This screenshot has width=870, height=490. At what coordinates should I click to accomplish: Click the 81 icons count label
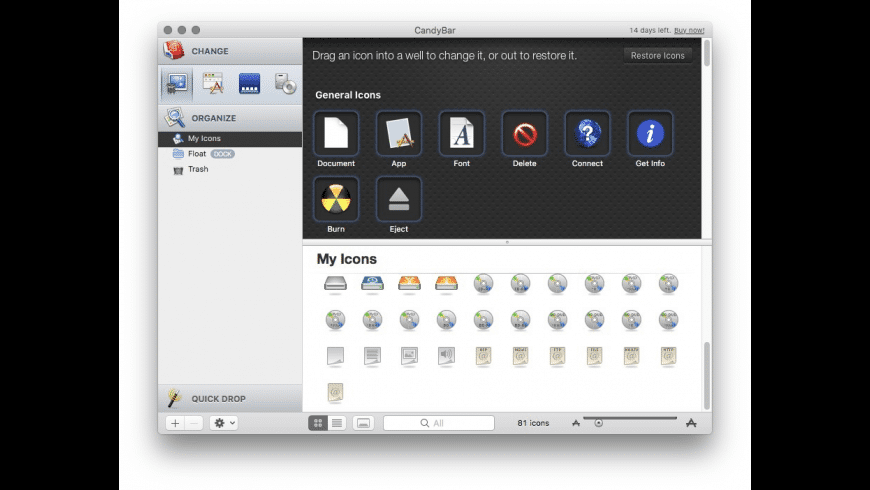click(x=533, y=423)
